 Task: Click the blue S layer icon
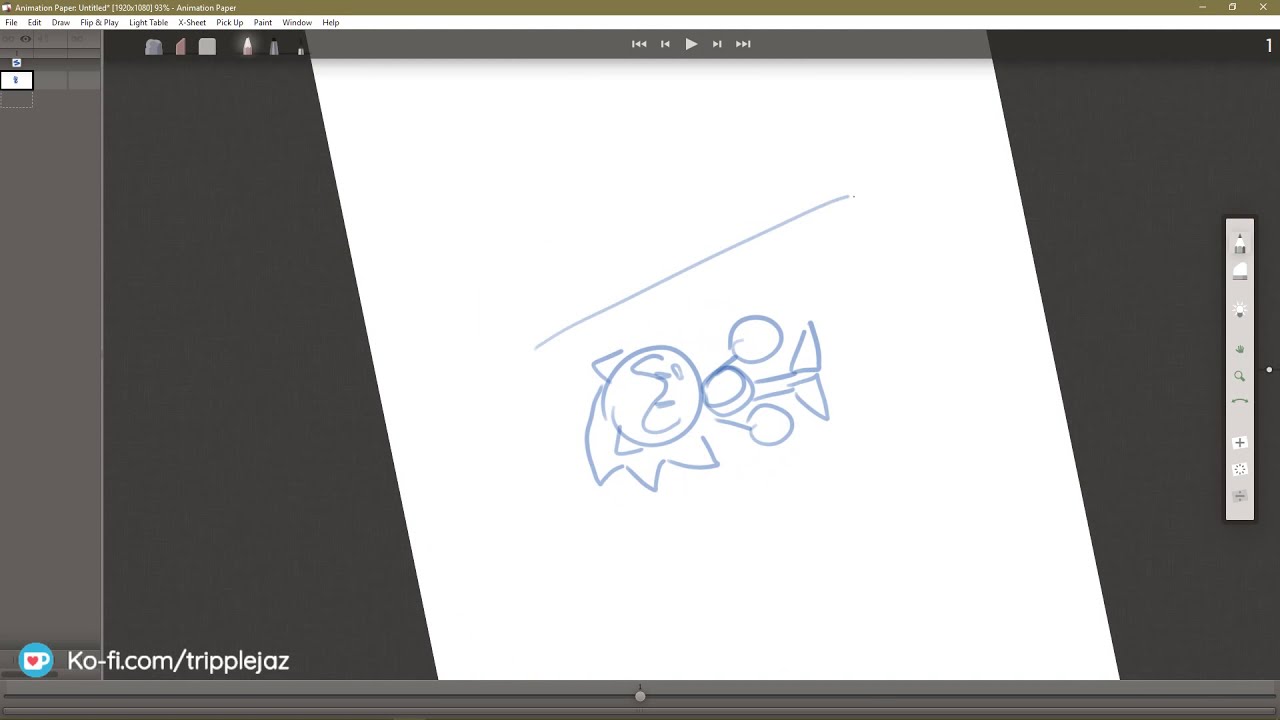click(x=16, y=62)
